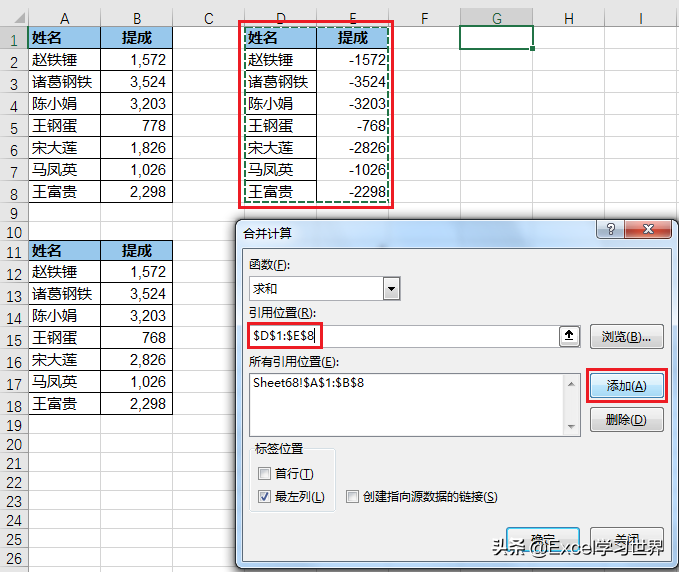
Task: Click cell A7 马凤英
Action: tap(65, 170)
